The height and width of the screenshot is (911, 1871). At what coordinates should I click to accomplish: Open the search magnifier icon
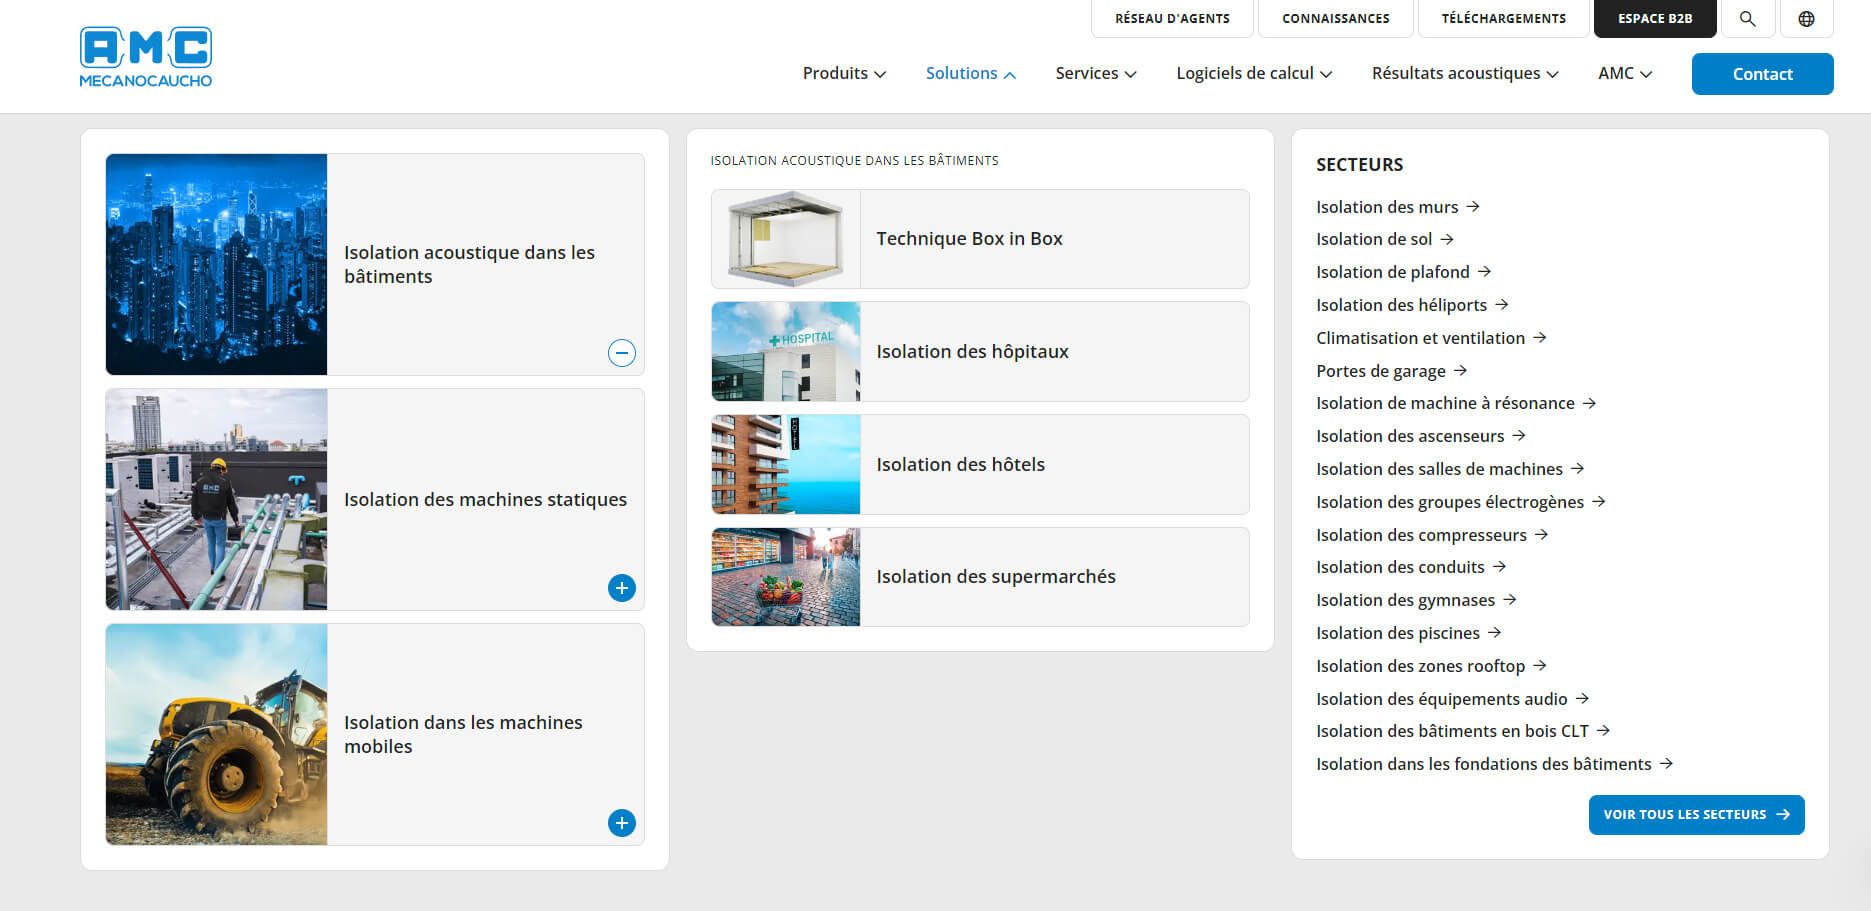[x=1747, y=19]
